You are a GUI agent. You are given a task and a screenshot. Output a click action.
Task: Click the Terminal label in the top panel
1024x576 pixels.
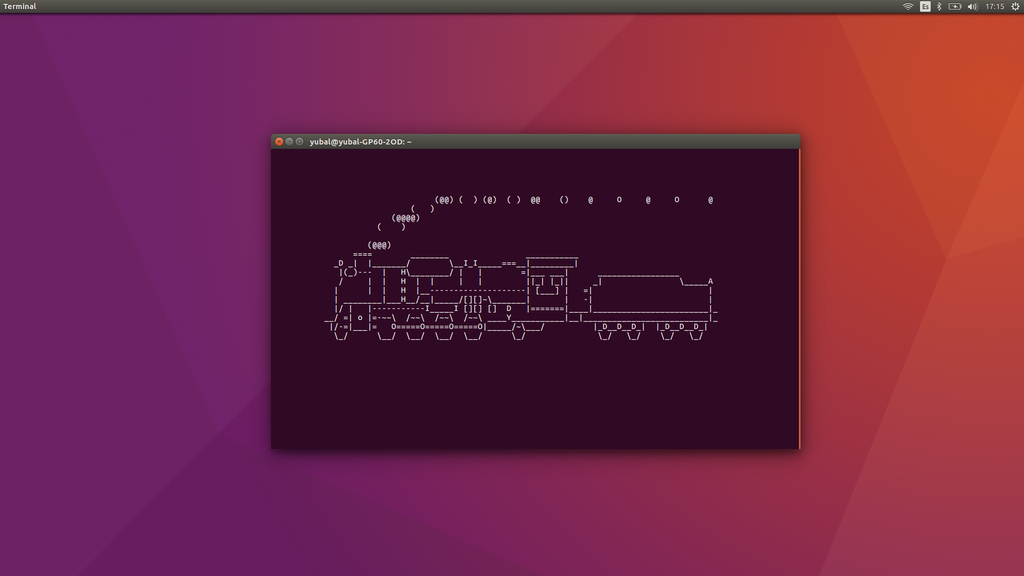(x=20, y=6)
